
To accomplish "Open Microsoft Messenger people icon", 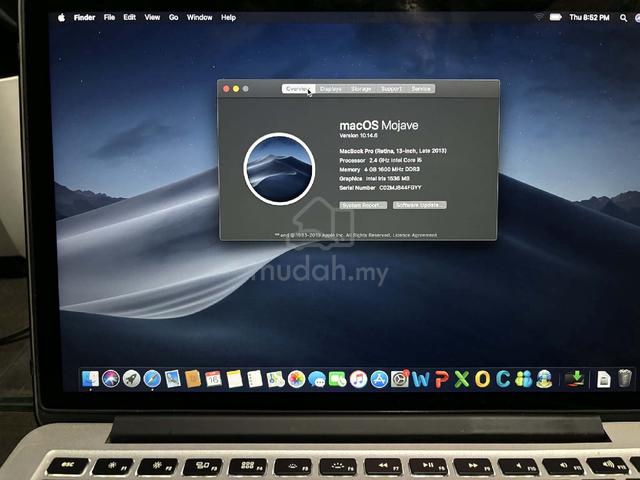I will click(x=524, y=379).
